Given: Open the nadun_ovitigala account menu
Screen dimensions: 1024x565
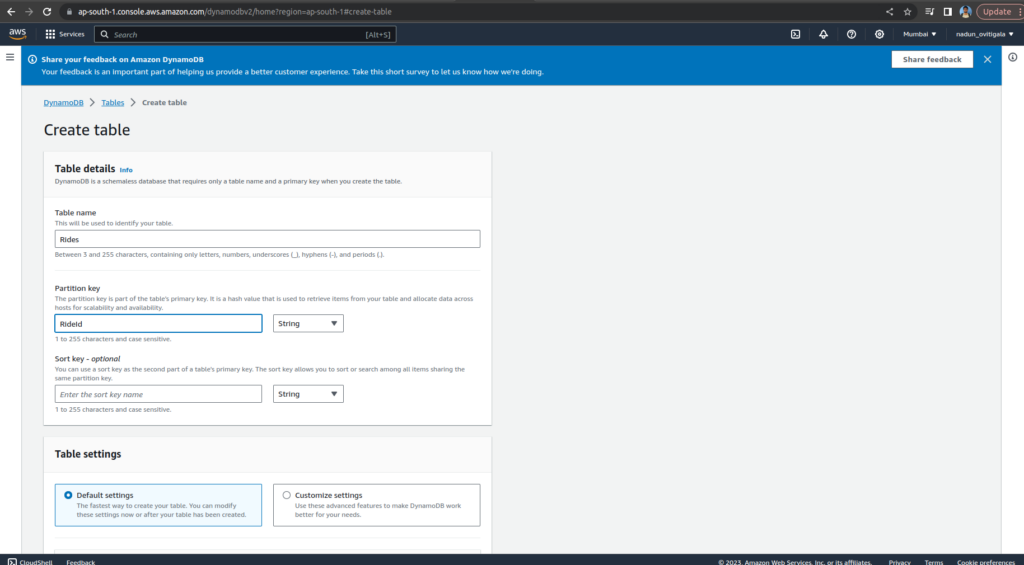Looking at the screenshot, I should [x=985, y=34].
